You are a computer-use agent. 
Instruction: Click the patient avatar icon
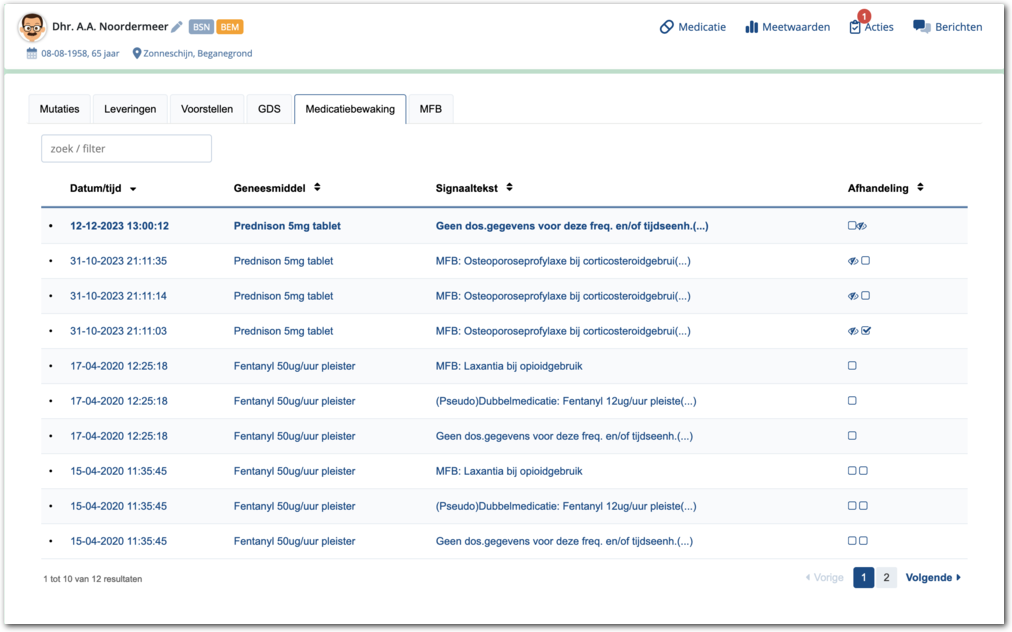coord(33,28)
